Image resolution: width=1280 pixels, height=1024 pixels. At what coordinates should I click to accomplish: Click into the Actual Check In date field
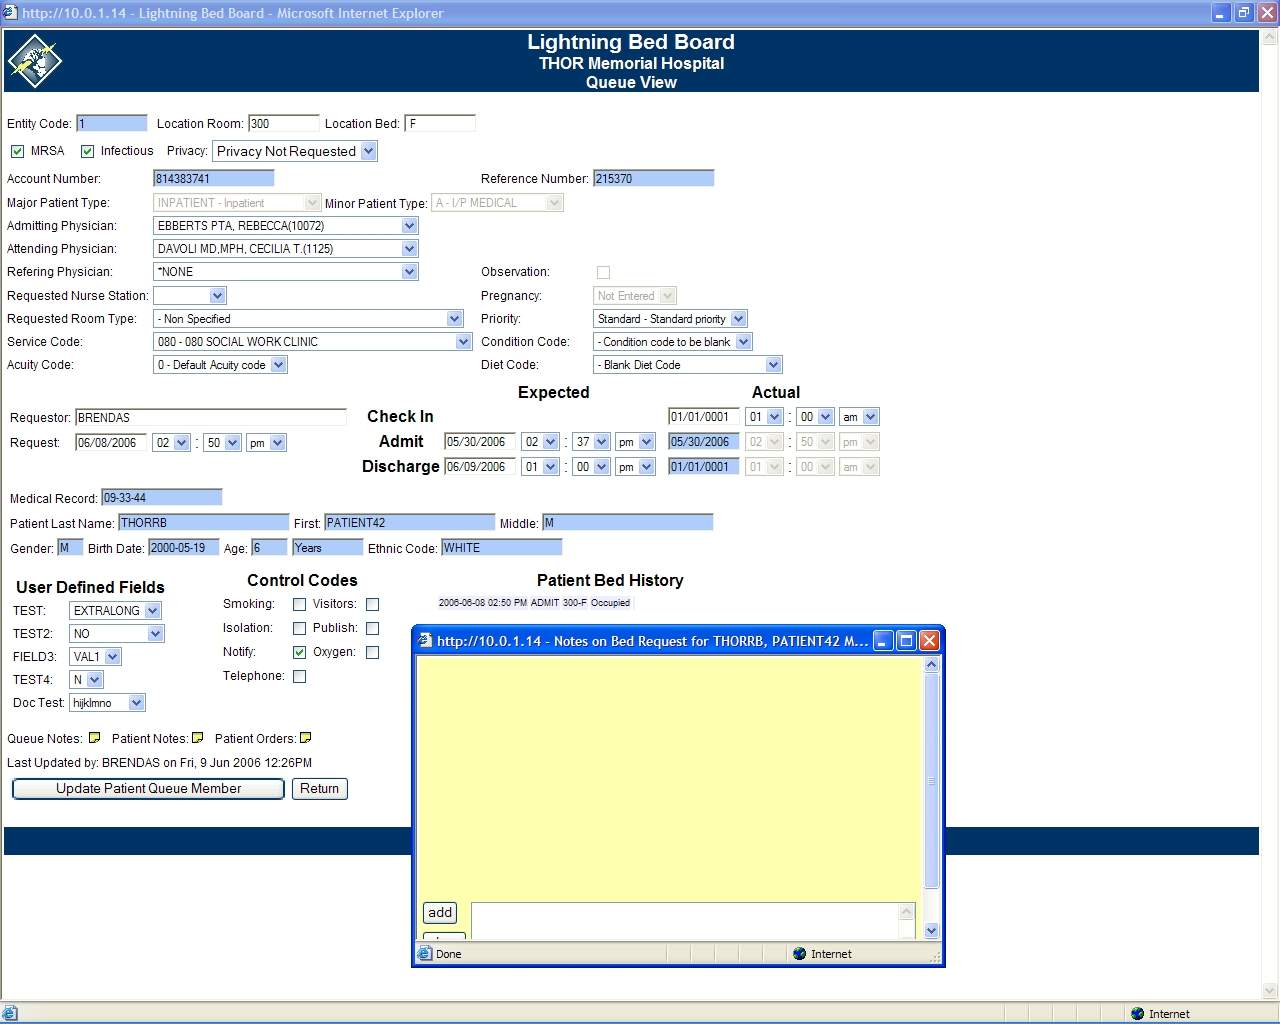704,417
